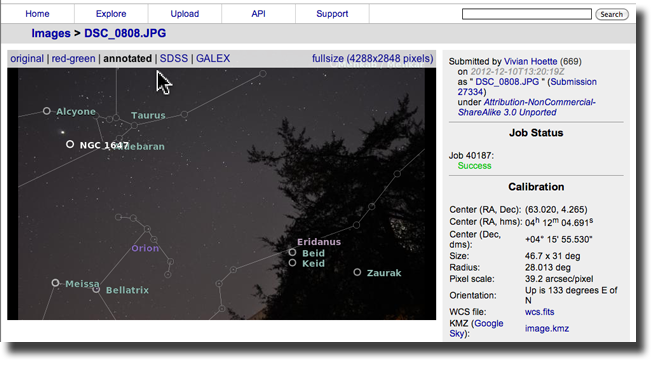Click the 39.2 arcsec/pixel scale value

(559, 279)
